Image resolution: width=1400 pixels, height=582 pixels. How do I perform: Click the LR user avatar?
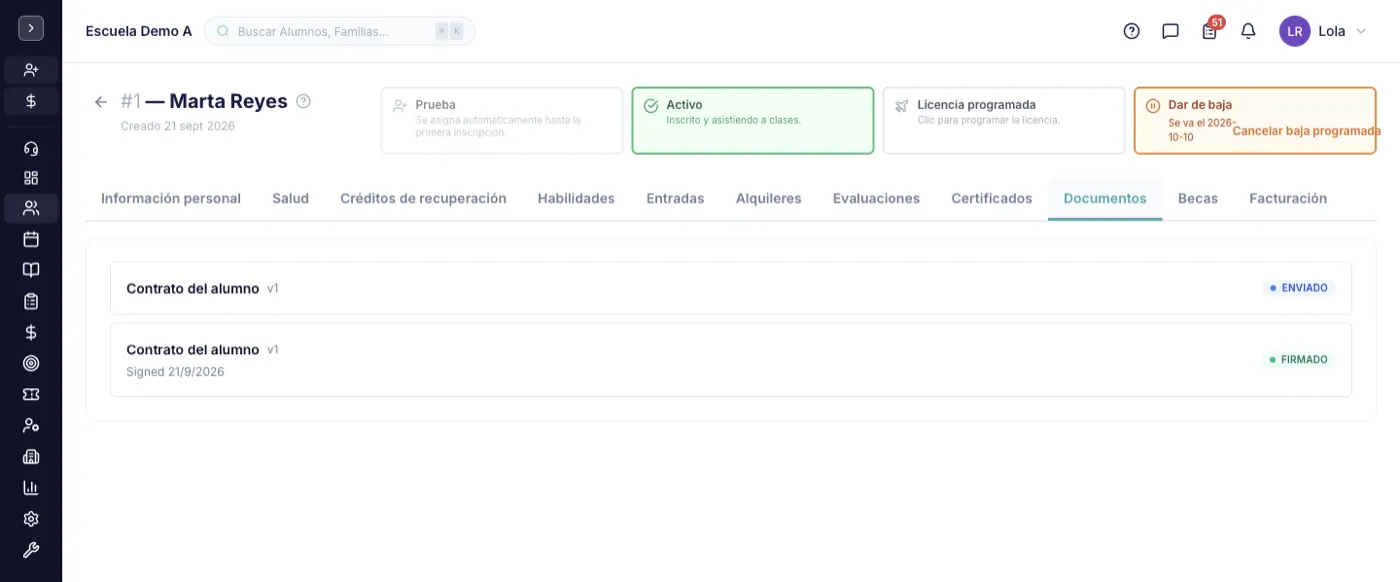pos(1295,31)
